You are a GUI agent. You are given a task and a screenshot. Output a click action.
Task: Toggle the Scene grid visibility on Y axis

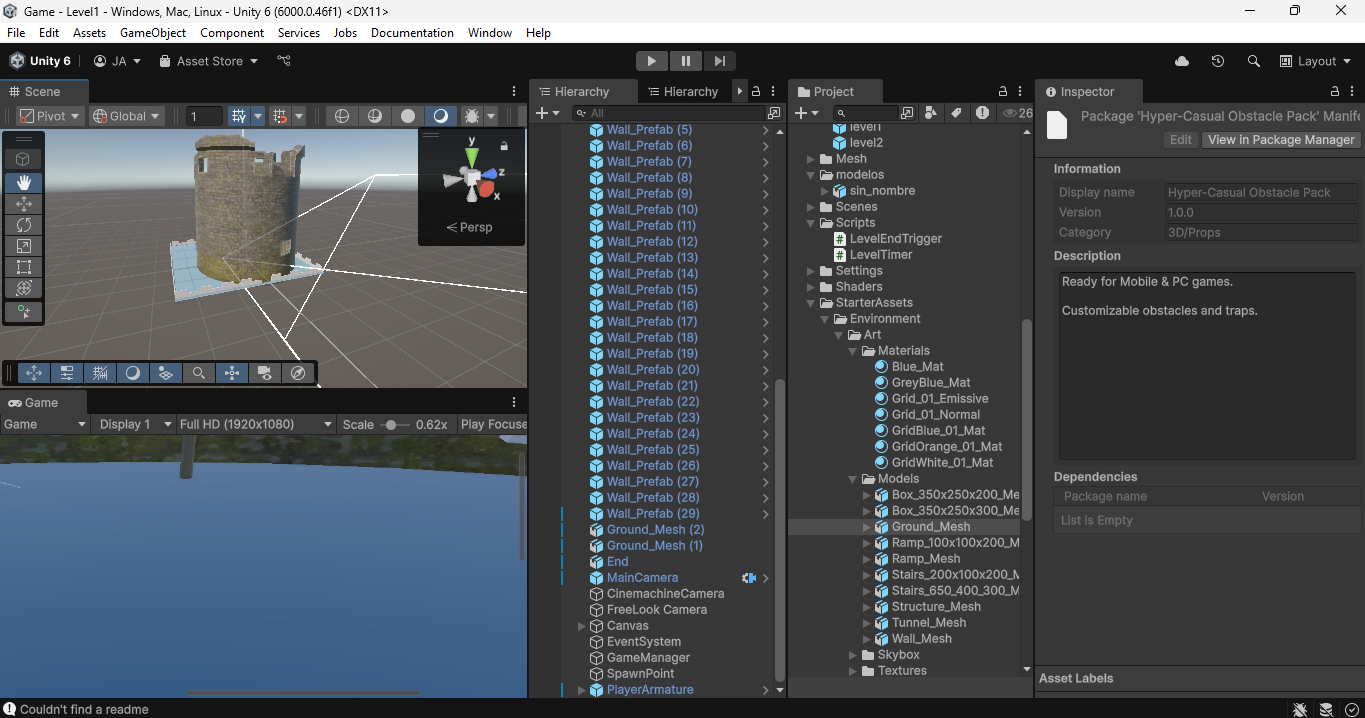click(x=238, y=116)
